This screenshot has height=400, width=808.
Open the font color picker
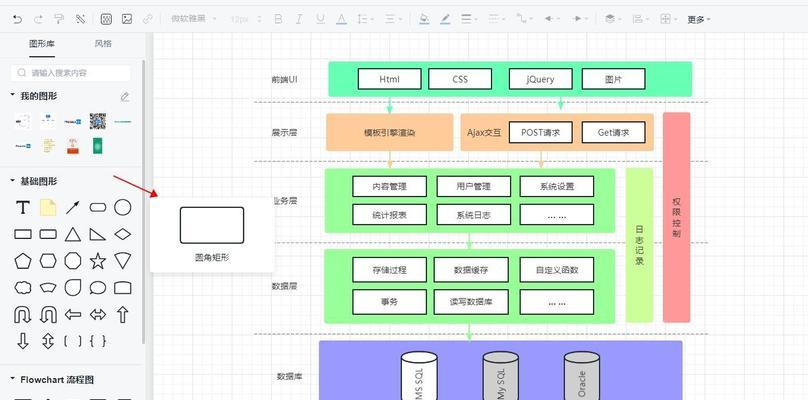click(341, 20)
